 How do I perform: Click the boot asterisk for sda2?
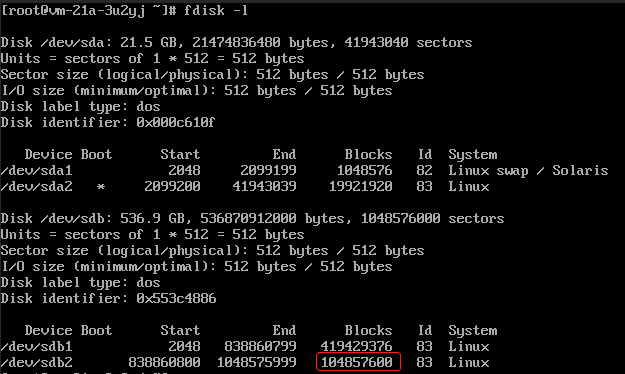(x=100, y=187)
